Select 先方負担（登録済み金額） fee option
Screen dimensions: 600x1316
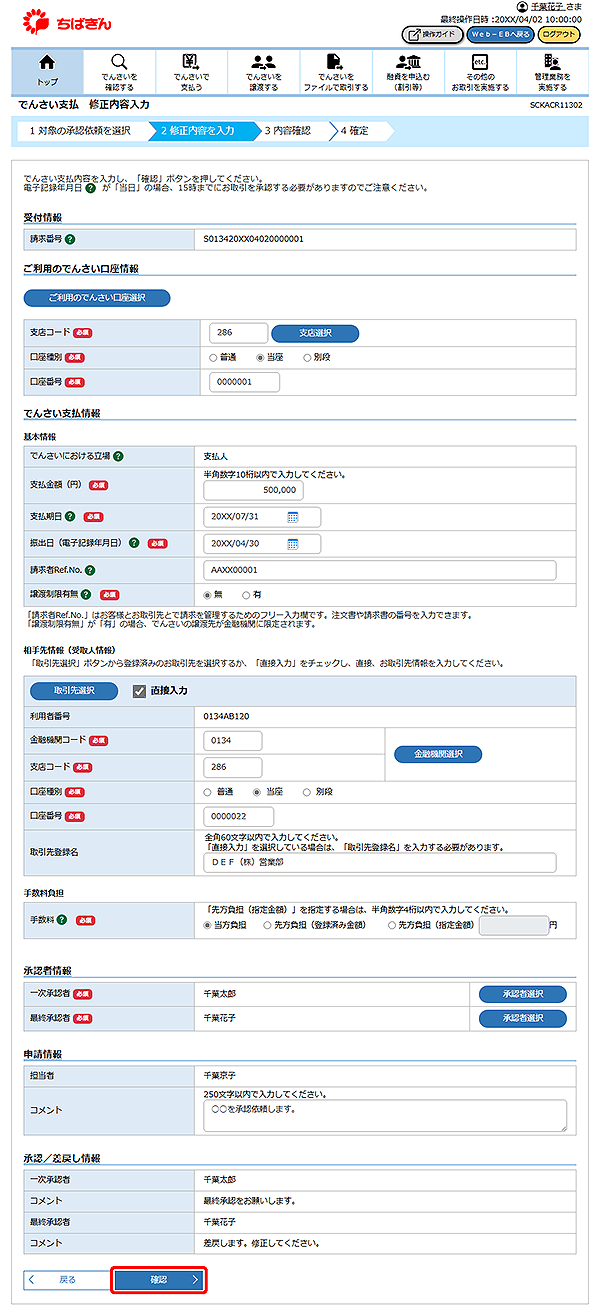click(x=267, y=926)
